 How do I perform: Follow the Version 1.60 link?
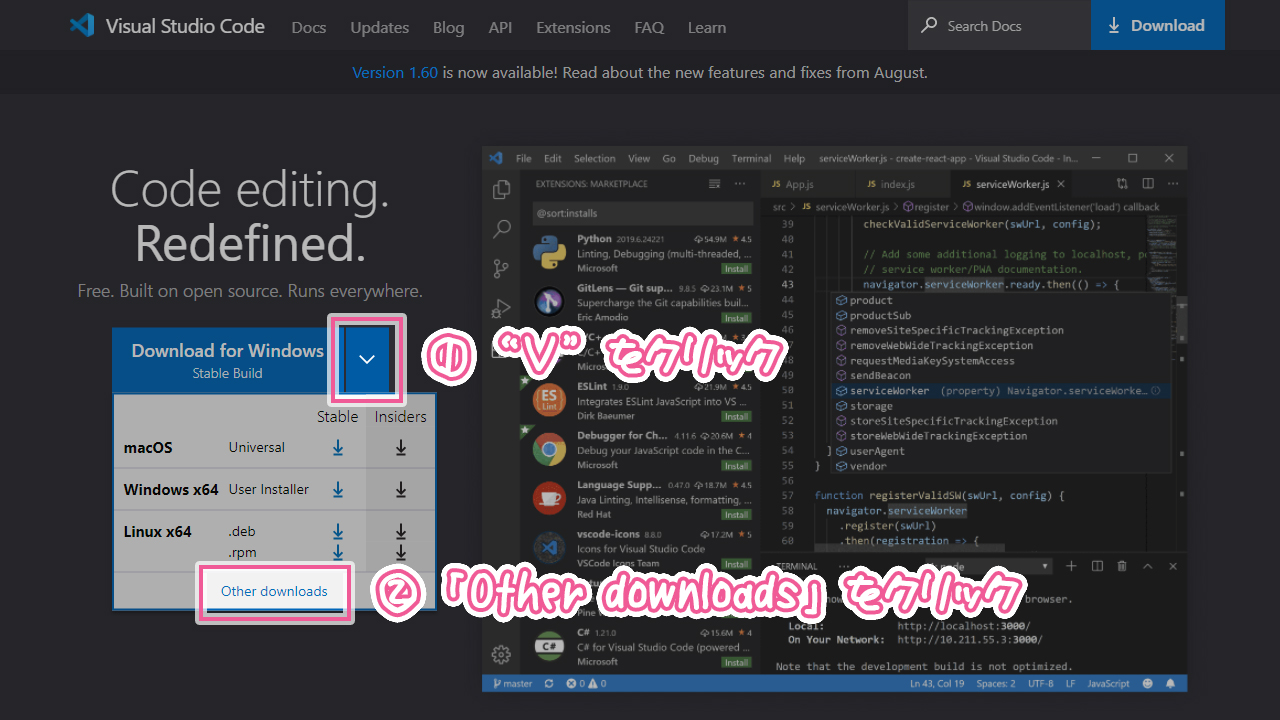[395, 73]
